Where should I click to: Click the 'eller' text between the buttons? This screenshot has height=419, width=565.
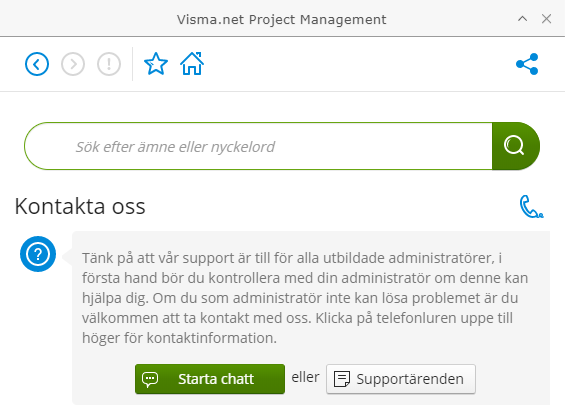pos(305,377)
